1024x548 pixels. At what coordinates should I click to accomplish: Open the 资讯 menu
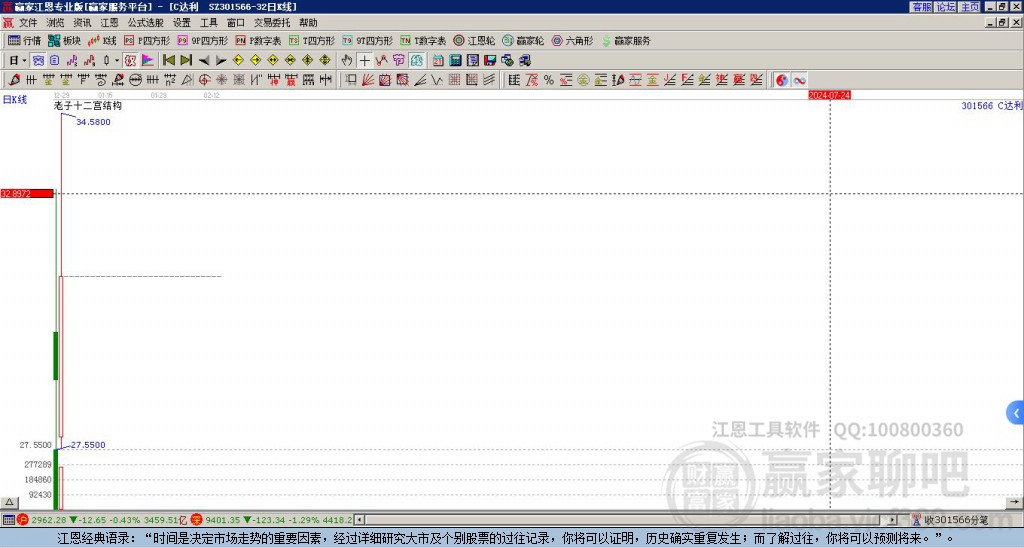[x=82, y=23]
